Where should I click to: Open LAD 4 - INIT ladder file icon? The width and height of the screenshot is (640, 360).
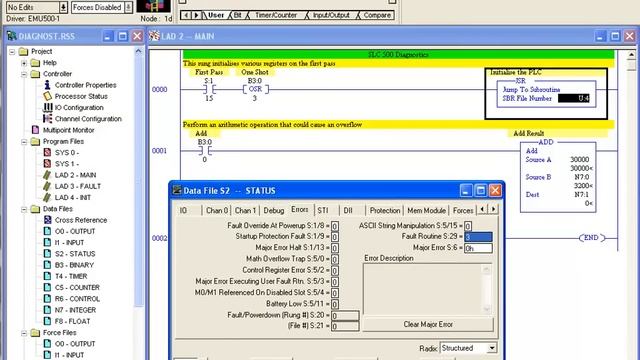(x=47, y=198)
